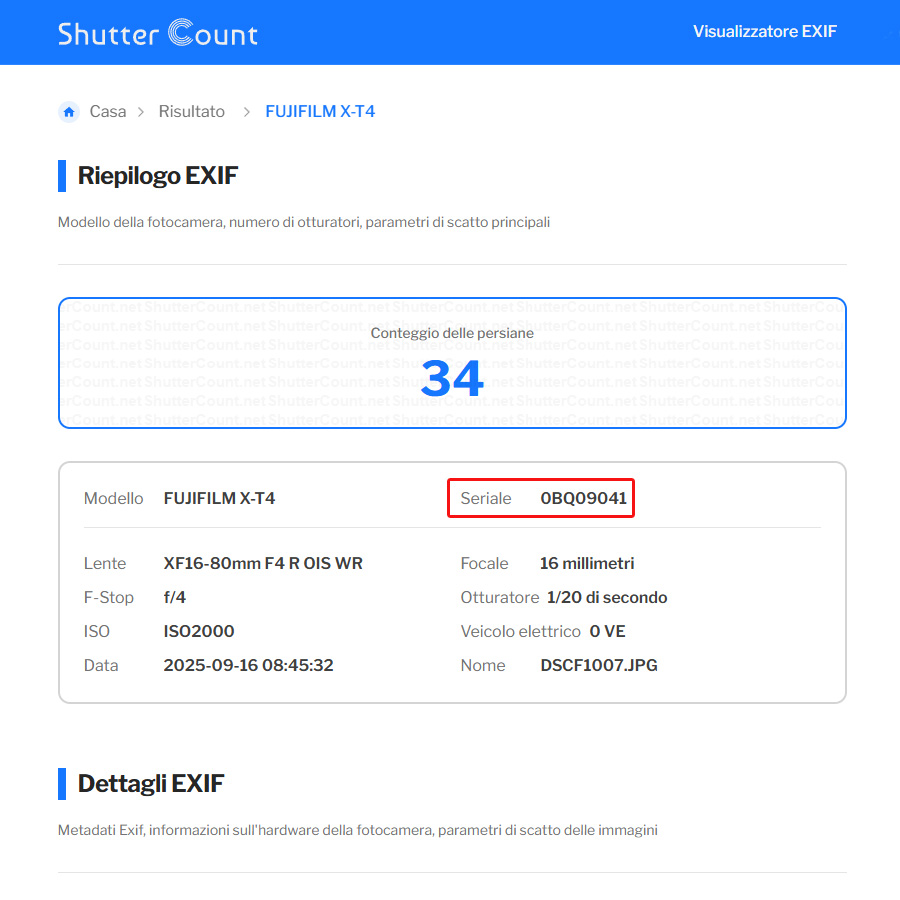The width and height of the screenshot is (900, 900).
Task: Click the Metadati Exif description text
Action: (x=358, y=830)
